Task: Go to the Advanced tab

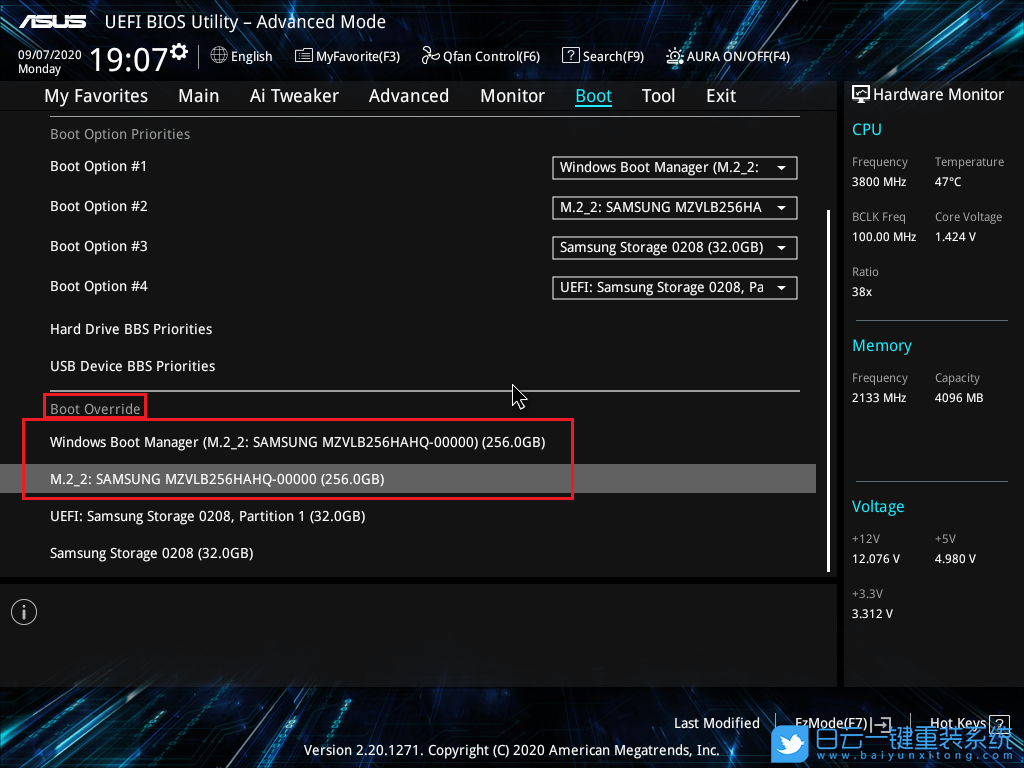Action: (408, 96)
